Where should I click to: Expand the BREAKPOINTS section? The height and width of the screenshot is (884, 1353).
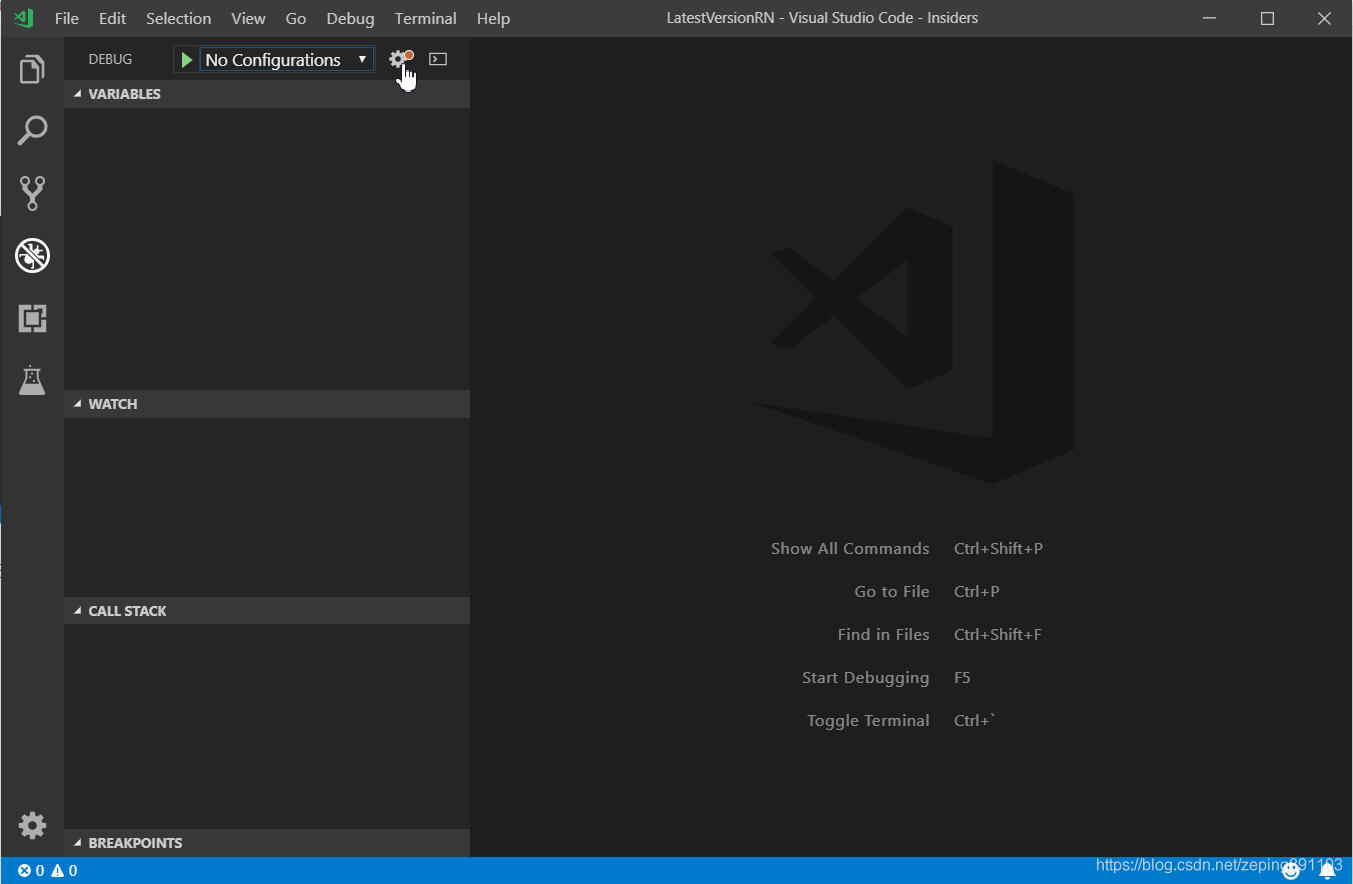pos(267,843)
